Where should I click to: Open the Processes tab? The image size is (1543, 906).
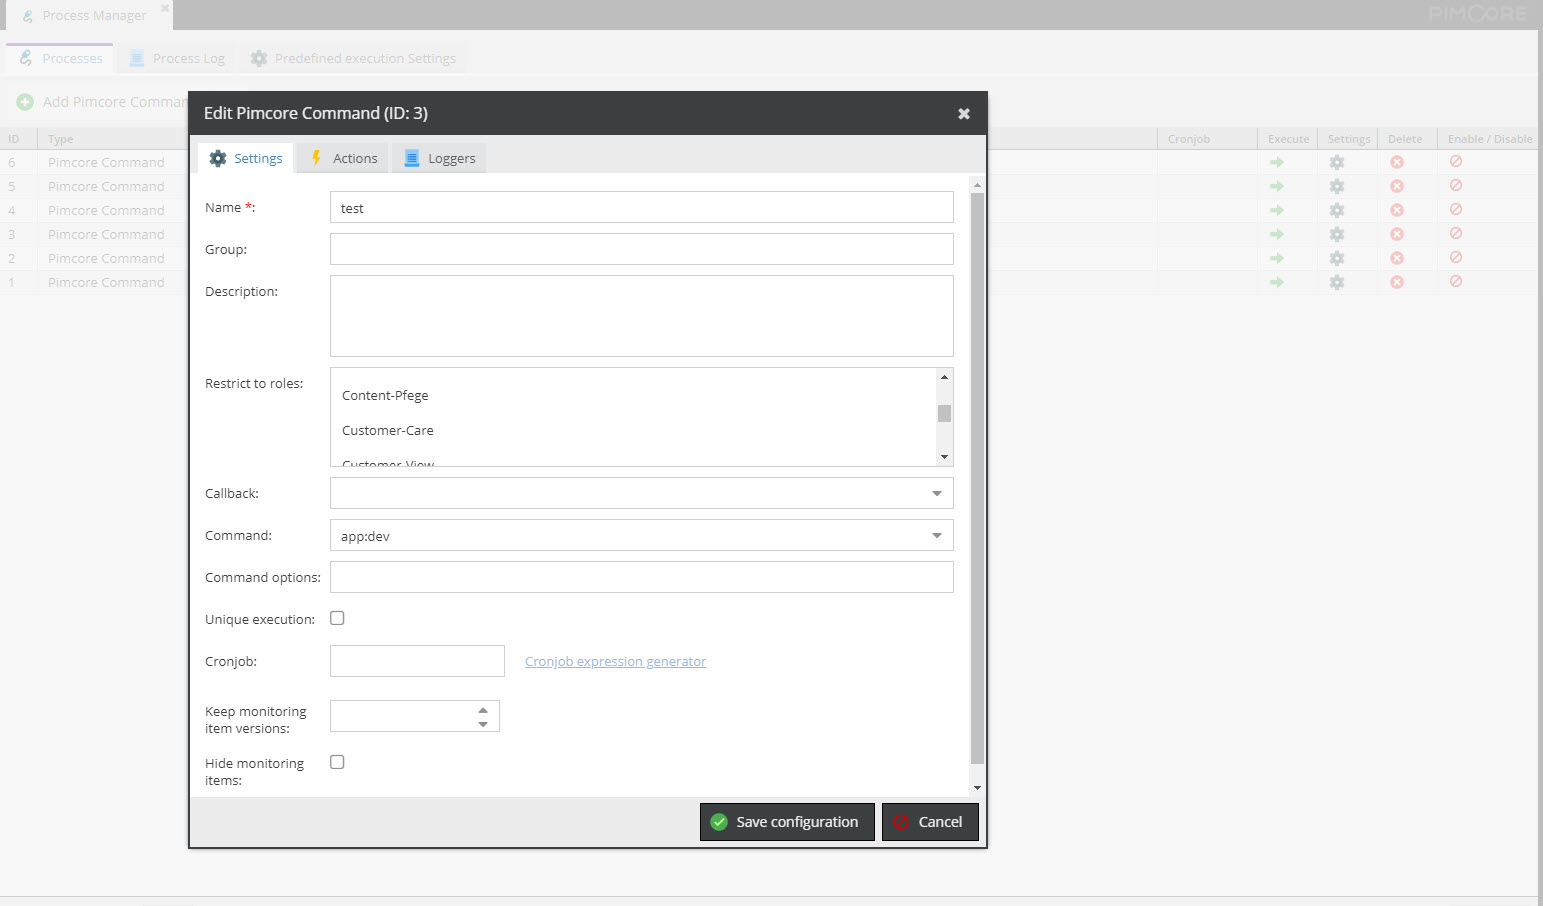pos(60,58)
